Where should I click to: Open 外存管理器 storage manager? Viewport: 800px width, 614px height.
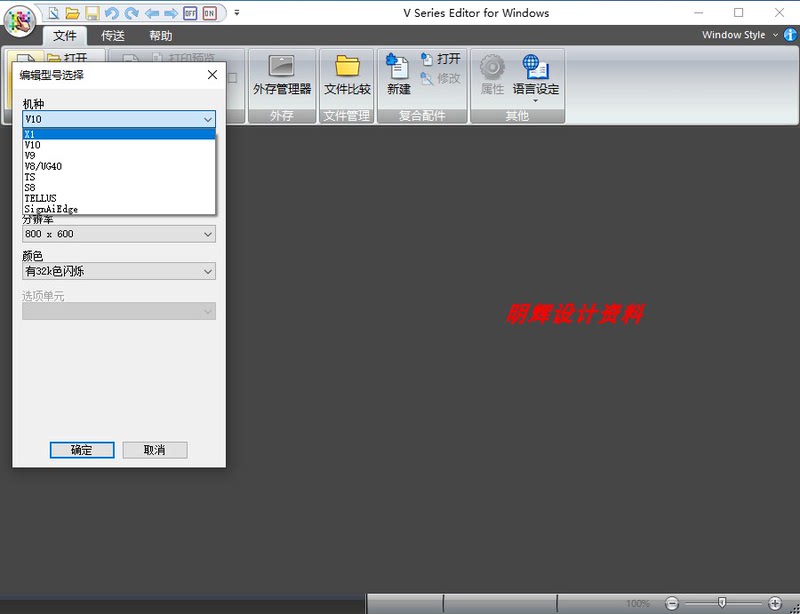(282, 76)
